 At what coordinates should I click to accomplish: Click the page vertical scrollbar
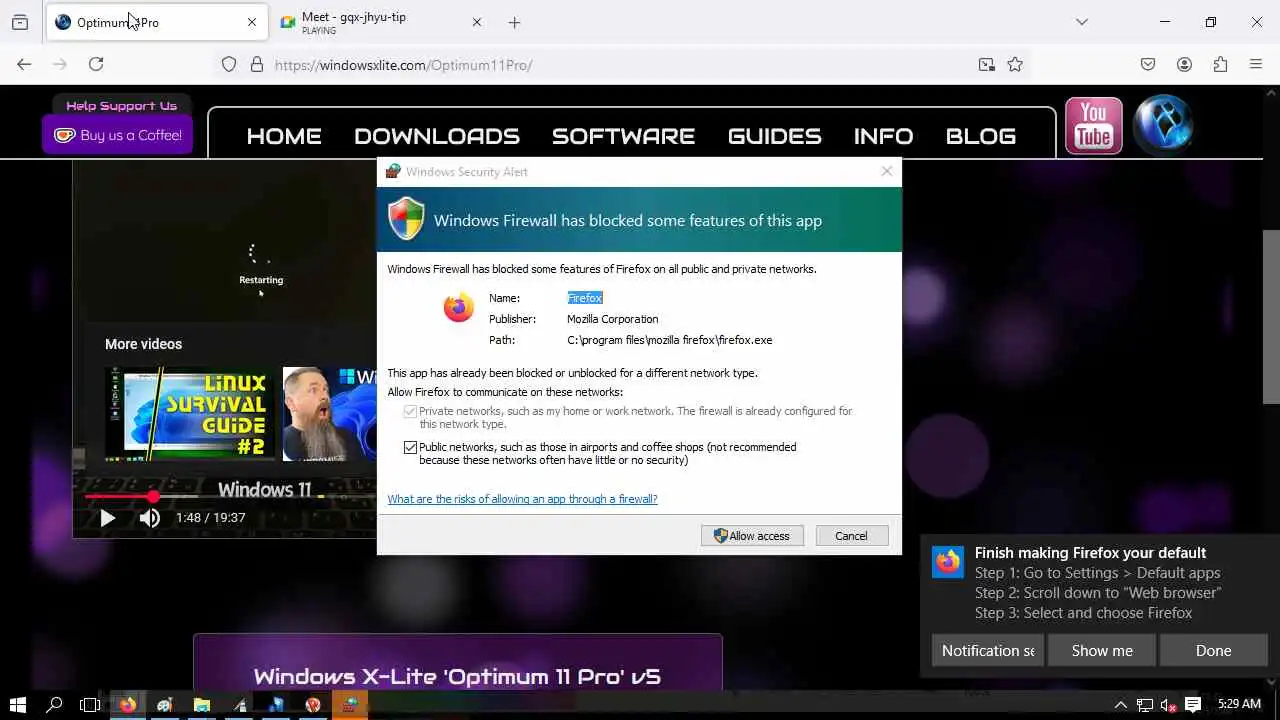tap(1272, 317)
